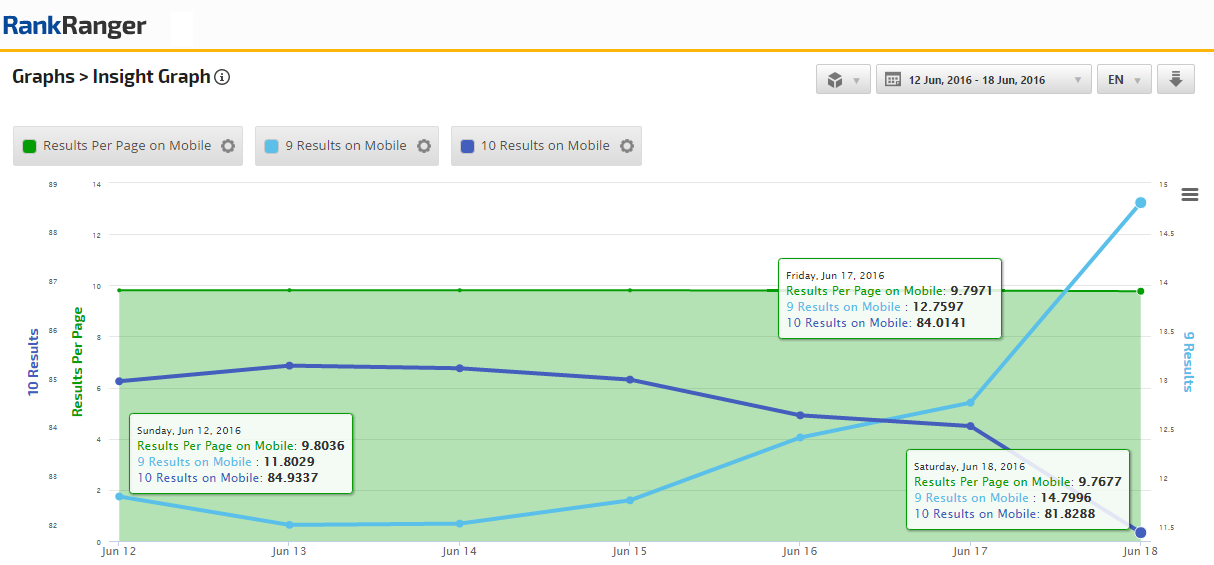The image size is (1214, 565).
Task: Click the Graphs breadcrumb link
Action: click(43, 77)
